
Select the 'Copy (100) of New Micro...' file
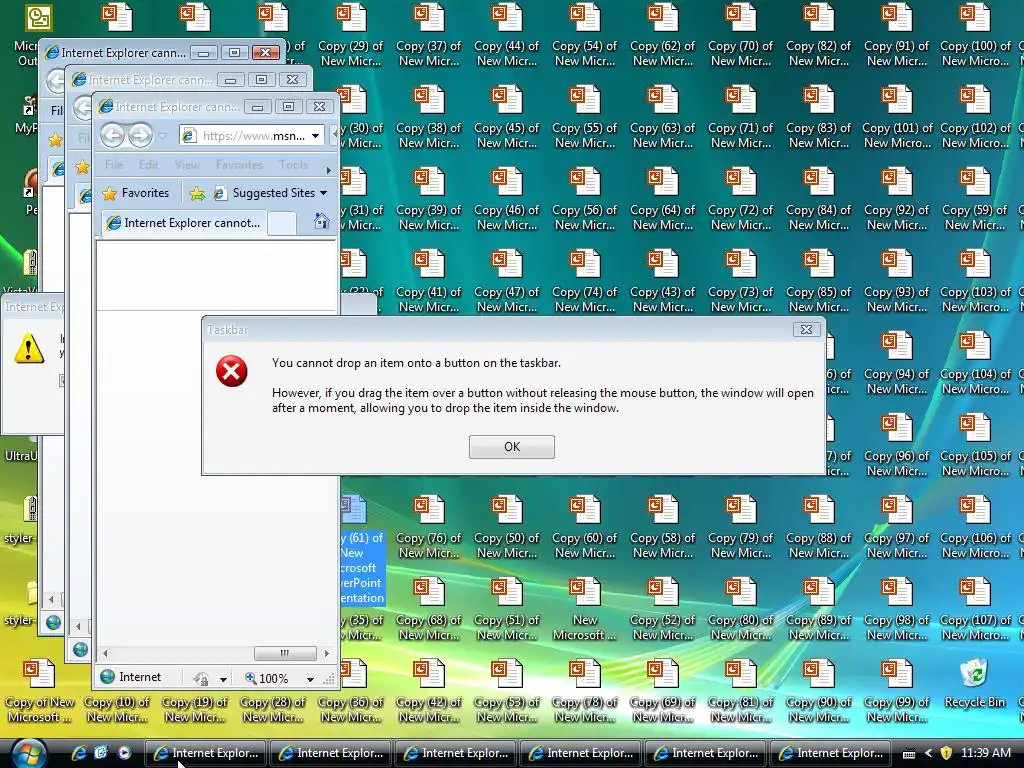(x=975, y=35)
